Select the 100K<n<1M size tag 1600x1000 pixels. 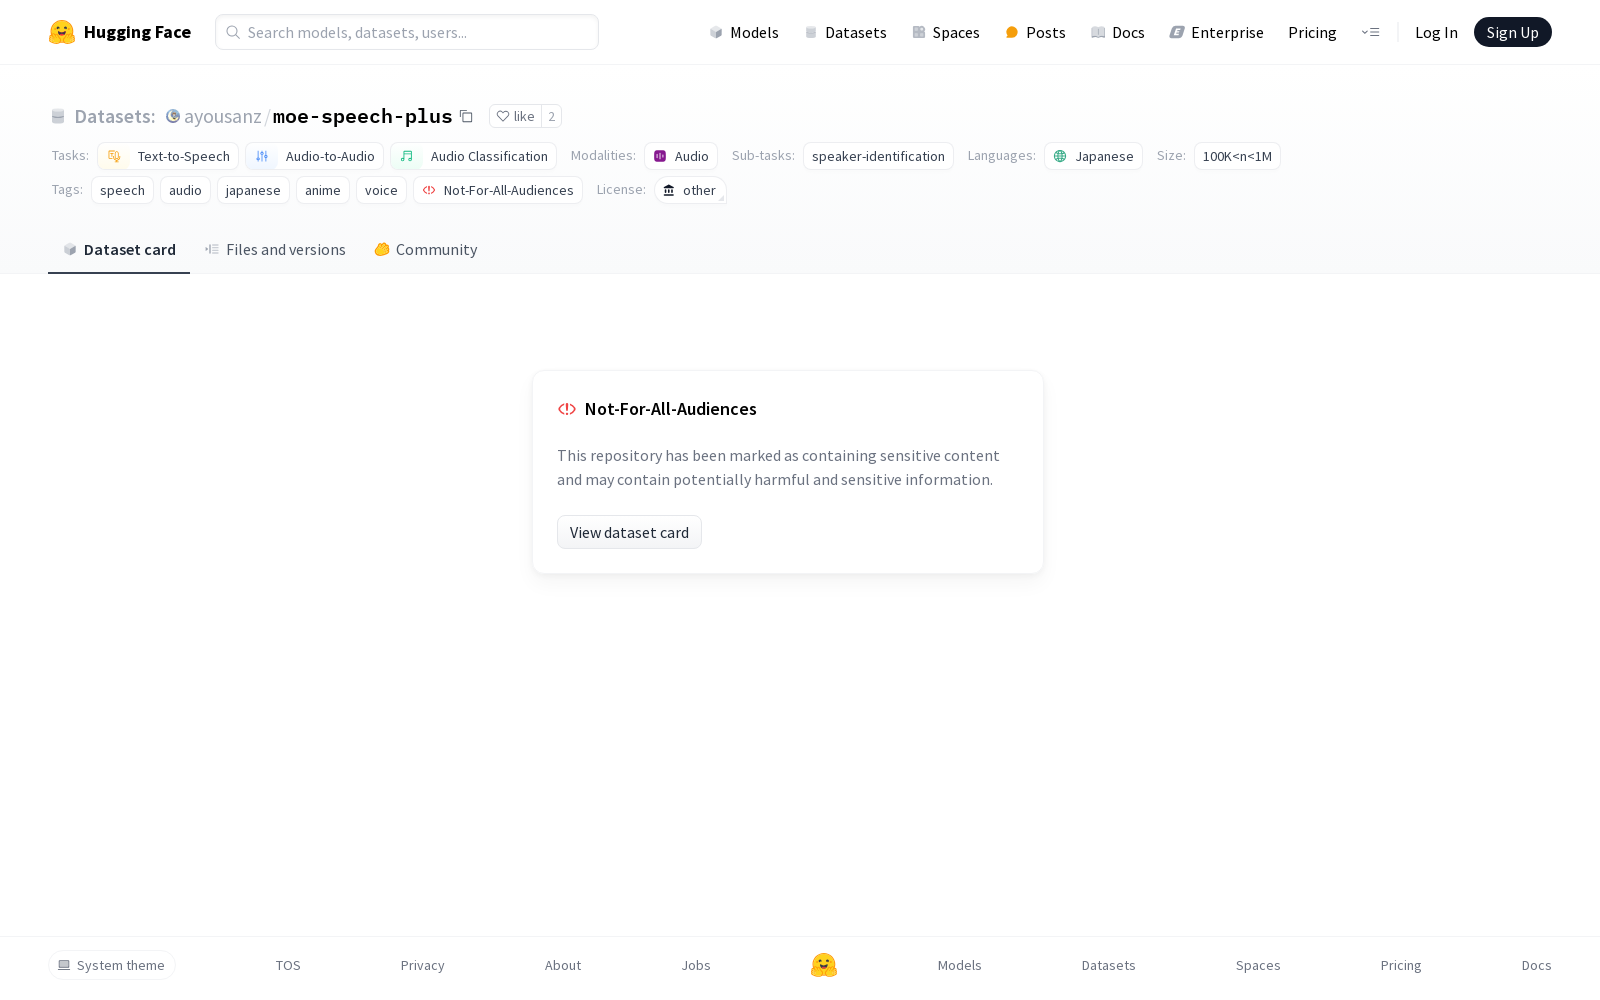[1237, 156]
